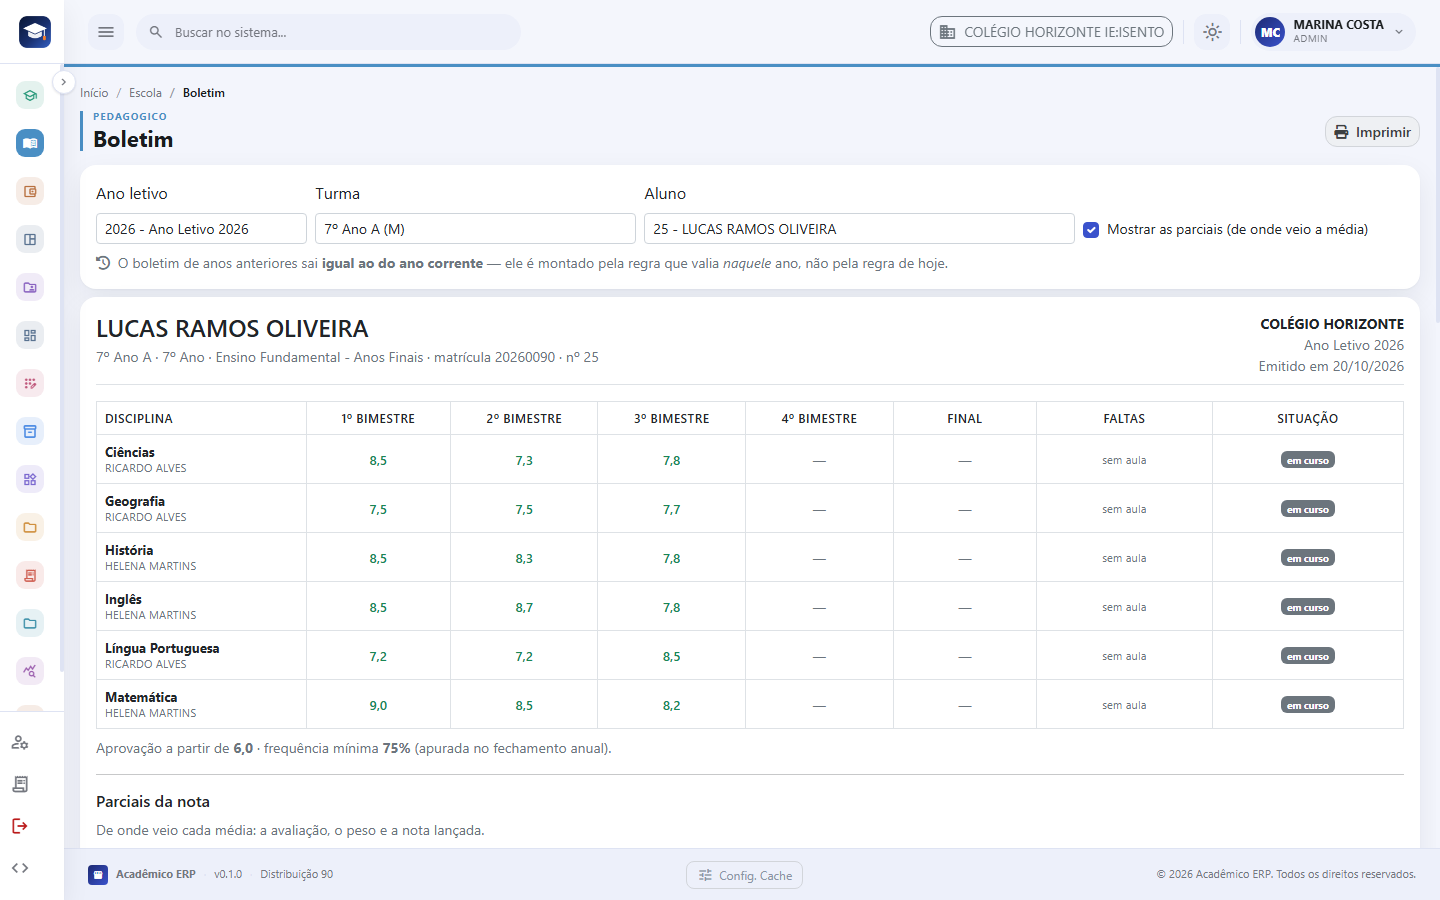The width and height of the screenshot is (1440, 900).
Task: Open the Marina Costa user menu
Action: [1333, 32]
